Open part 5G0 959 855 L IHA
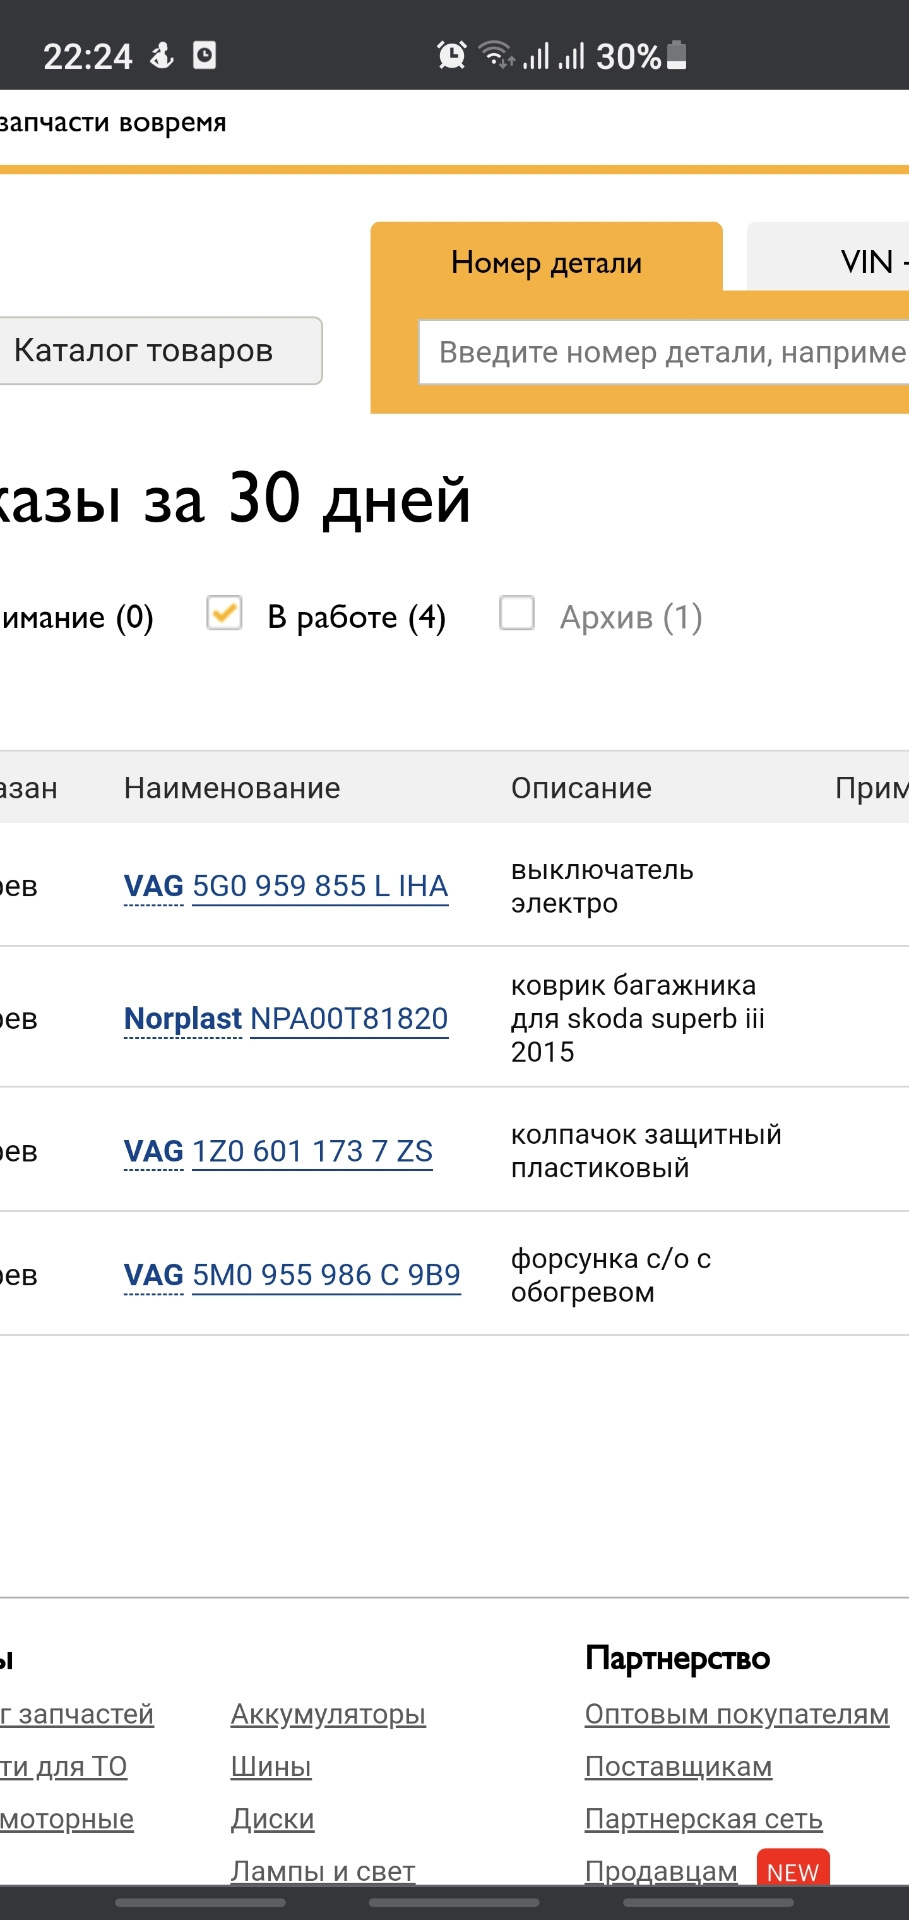This screenshot has width=909, height=1920. point(320,886)
